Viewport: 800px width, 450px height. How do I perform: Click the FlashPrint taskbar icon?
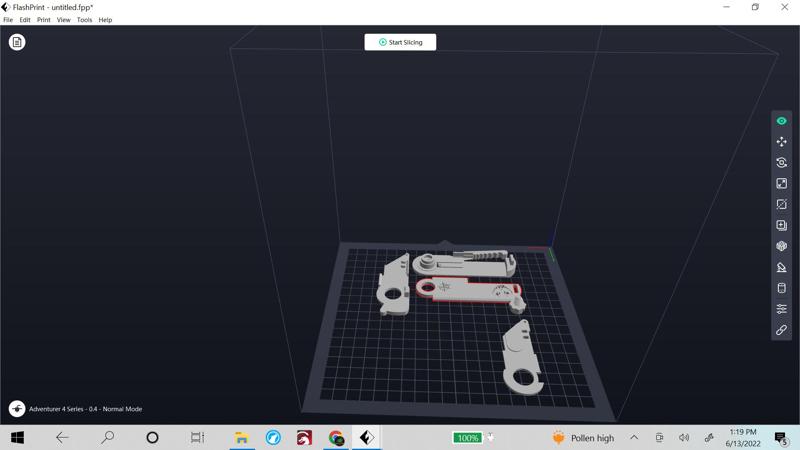(x=367, y=438)
